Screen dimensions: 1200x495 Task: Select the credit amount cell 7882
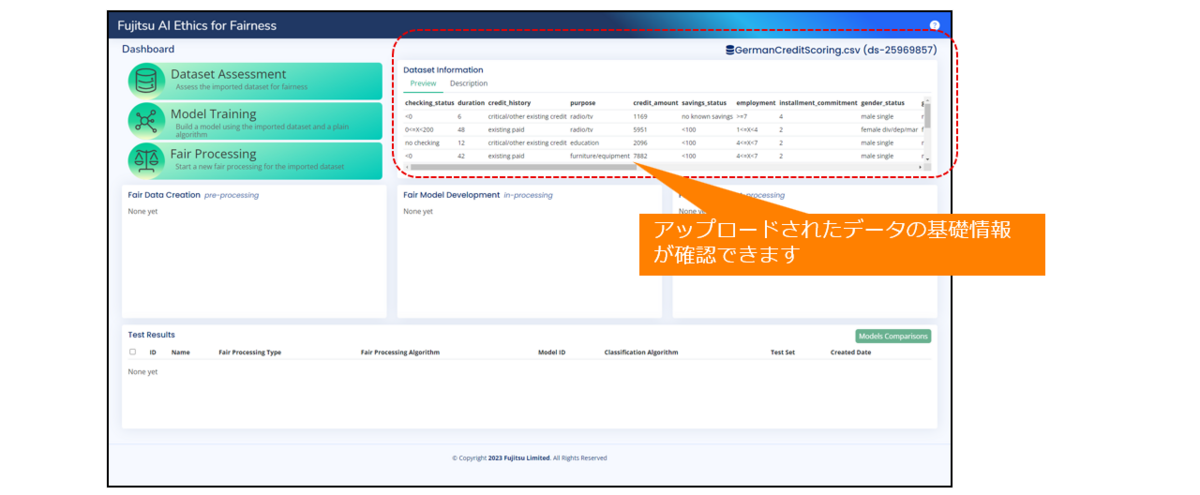[640, 156]
